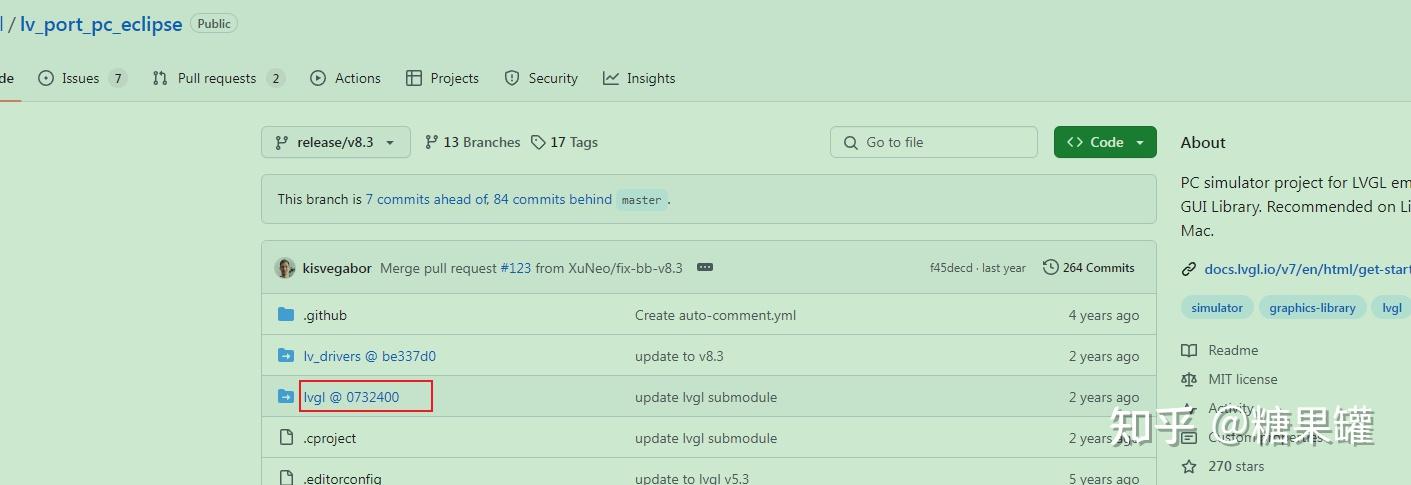This screenshot has width=1411, height=485.
Task: Open the Pull requests tab
Action: click(x=217, y=78)
